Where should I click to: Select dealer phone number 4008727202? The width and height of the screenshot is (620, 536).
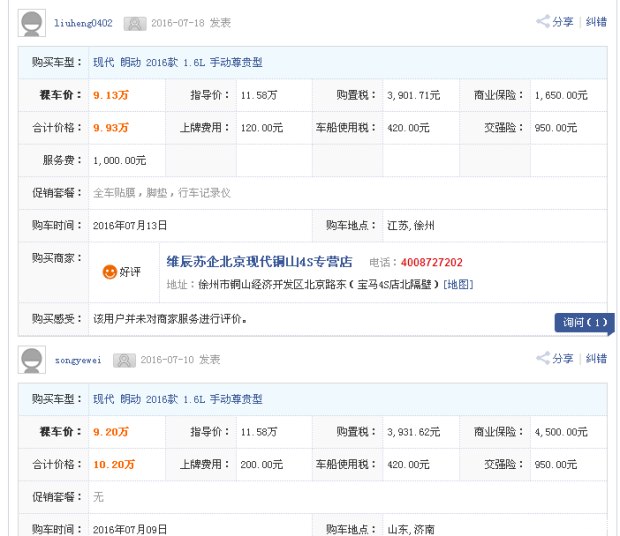pyautogui.click(x=431, y=262)
